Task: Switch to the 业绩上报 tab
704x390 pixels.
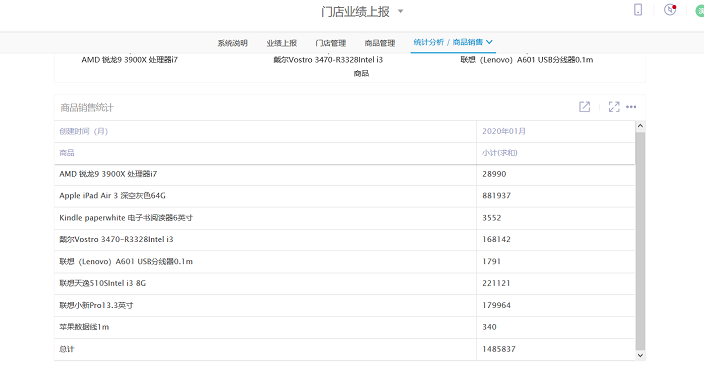Action: [x=282, y=43]
